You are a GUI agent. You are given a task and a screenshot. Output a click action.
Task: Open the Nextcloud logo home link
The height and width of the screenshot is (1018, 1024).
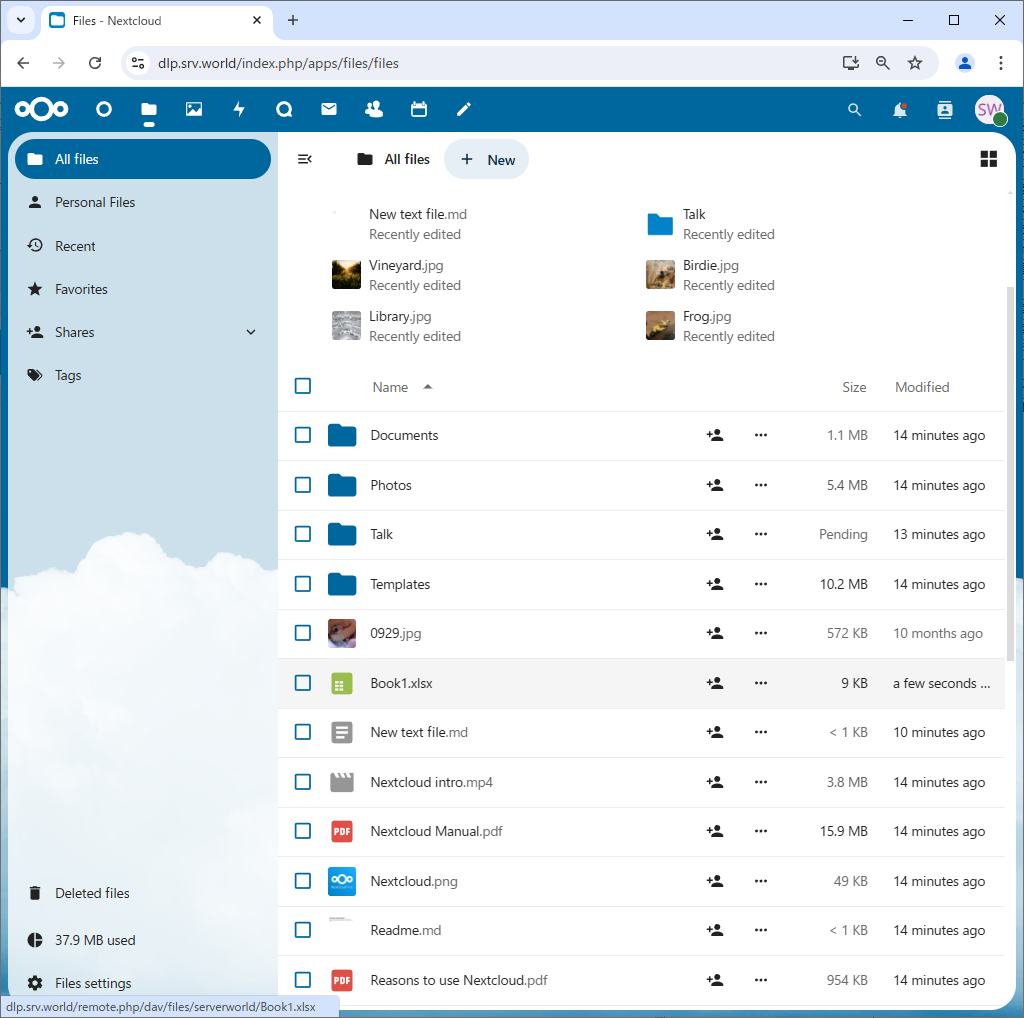41,109
